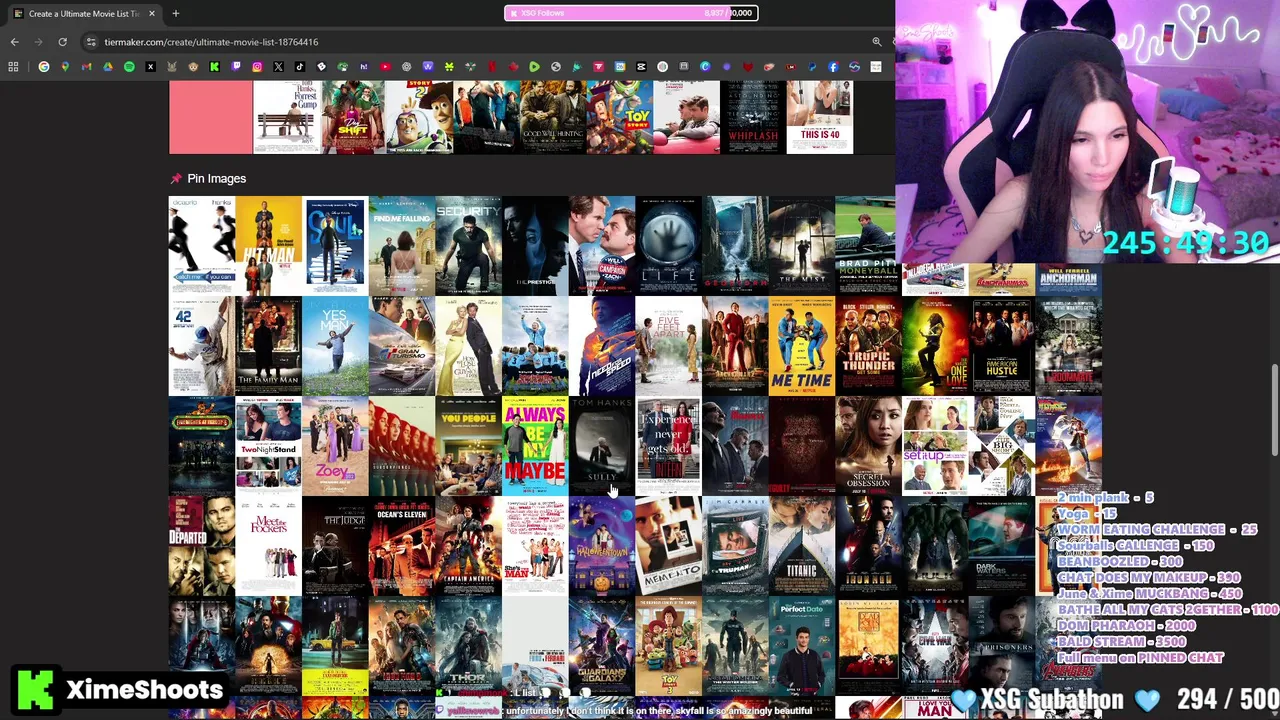Screen dimensions: 1280x720
Task: Open the Google bookmark
Action: pyautogui.click(x=43, y=67)
